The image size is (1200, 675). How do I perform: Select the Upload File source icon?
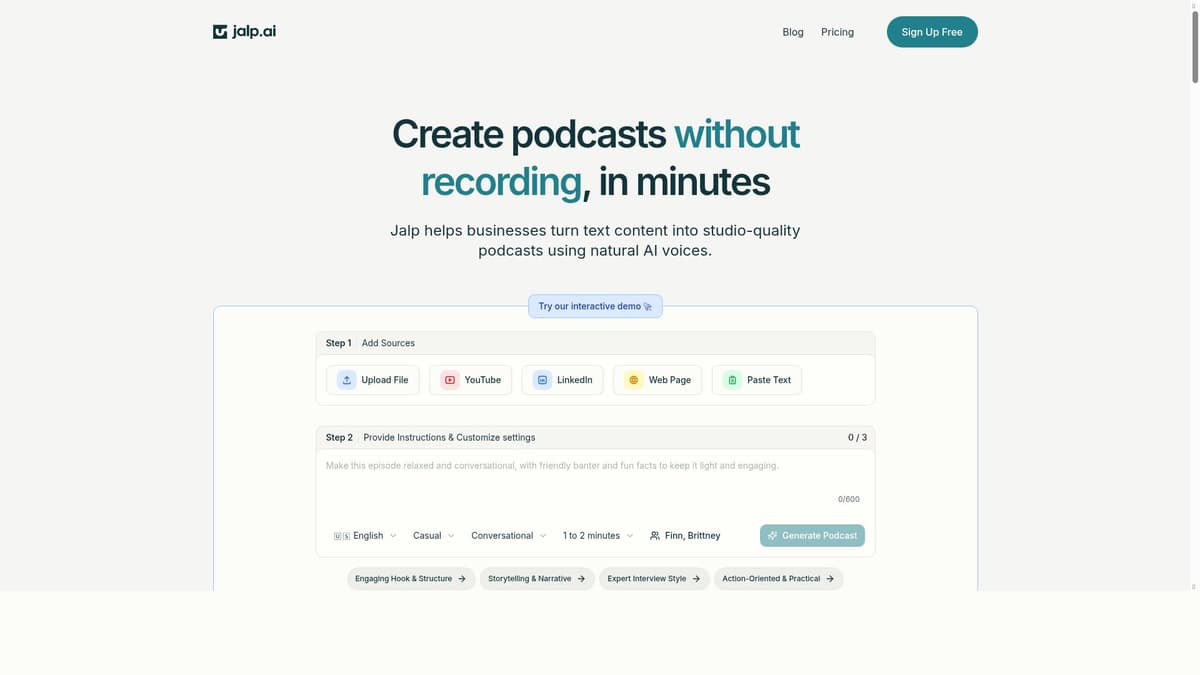[346, 379]
